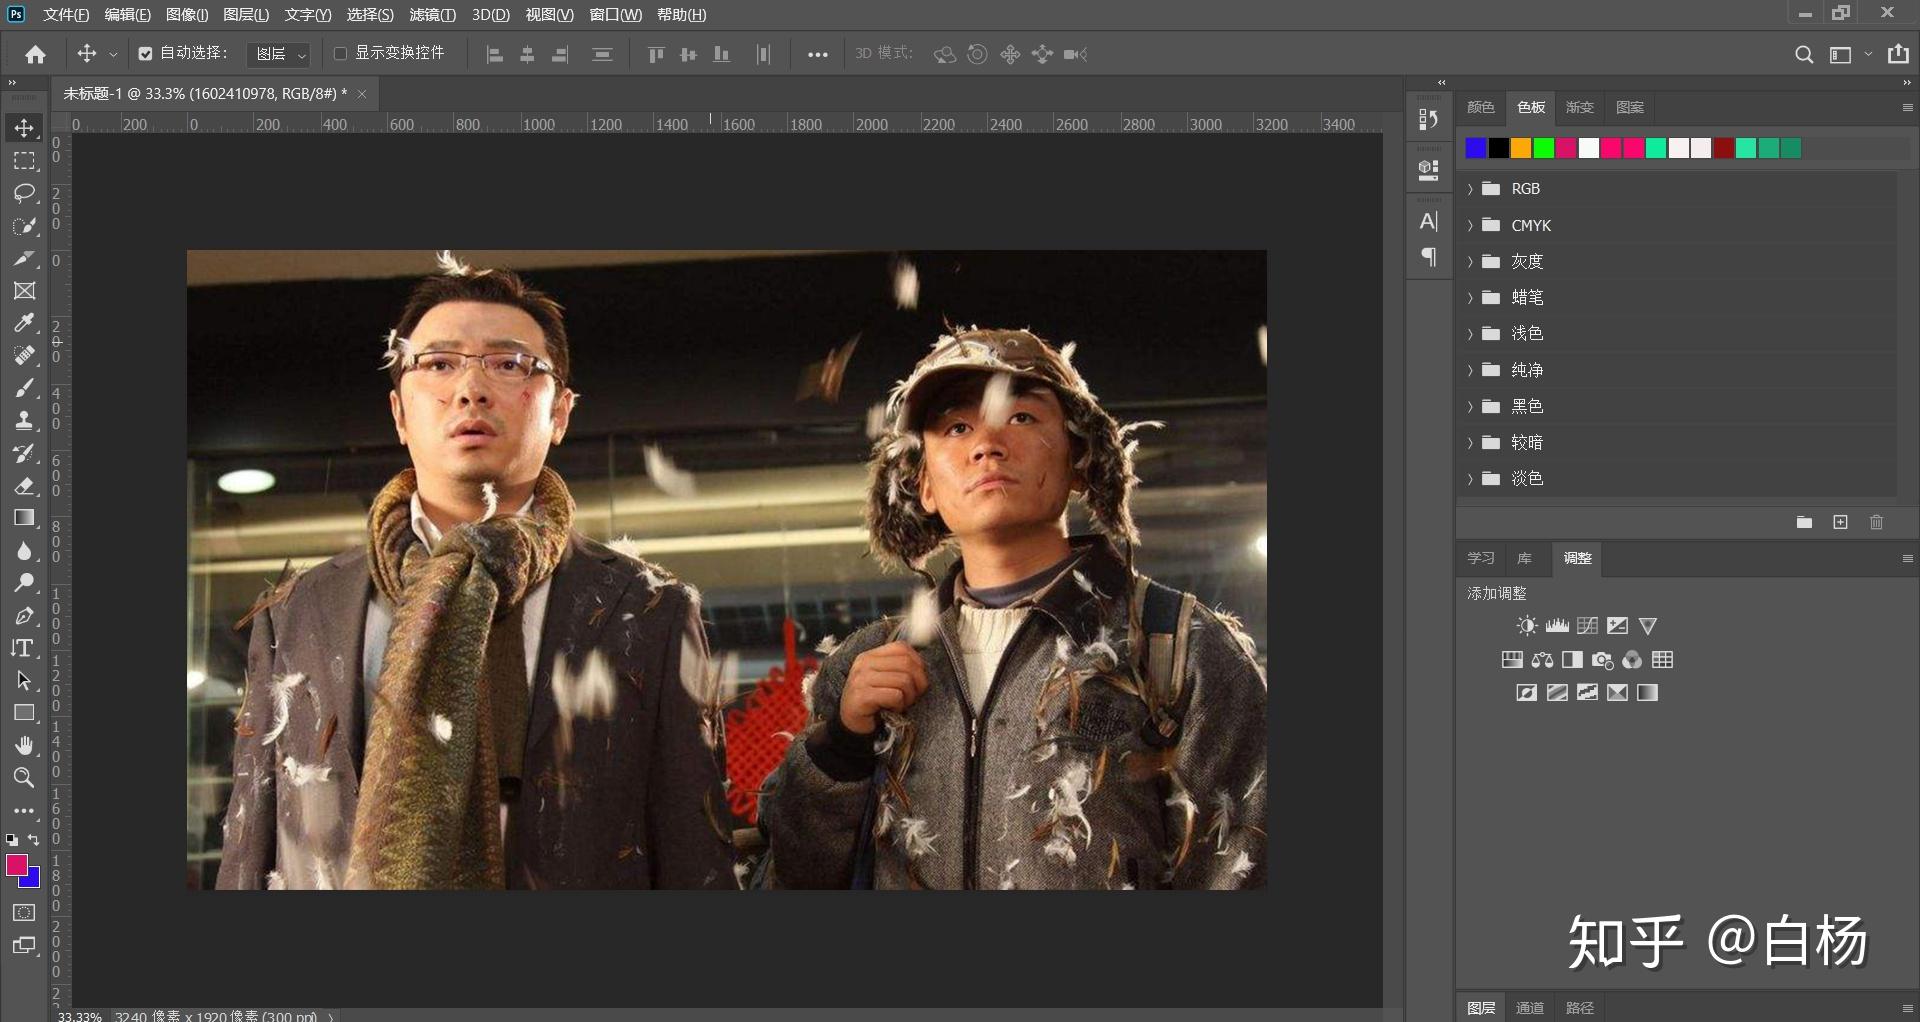The image size is (1920, 1022).
Task: Open the 图层 auto-select dropdown
Action: [278, 54]
